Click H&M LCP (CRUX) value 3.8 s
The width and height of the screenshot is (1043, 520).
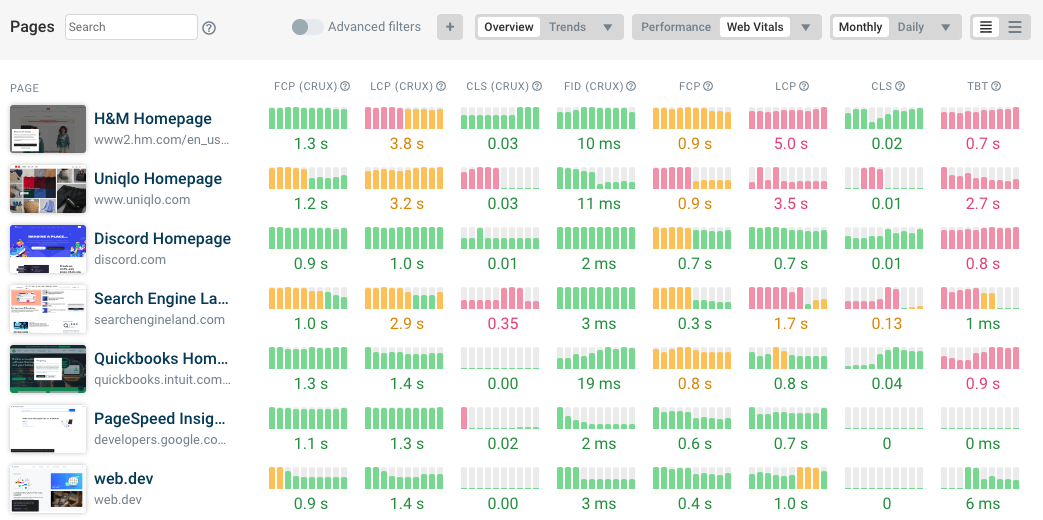406,144
